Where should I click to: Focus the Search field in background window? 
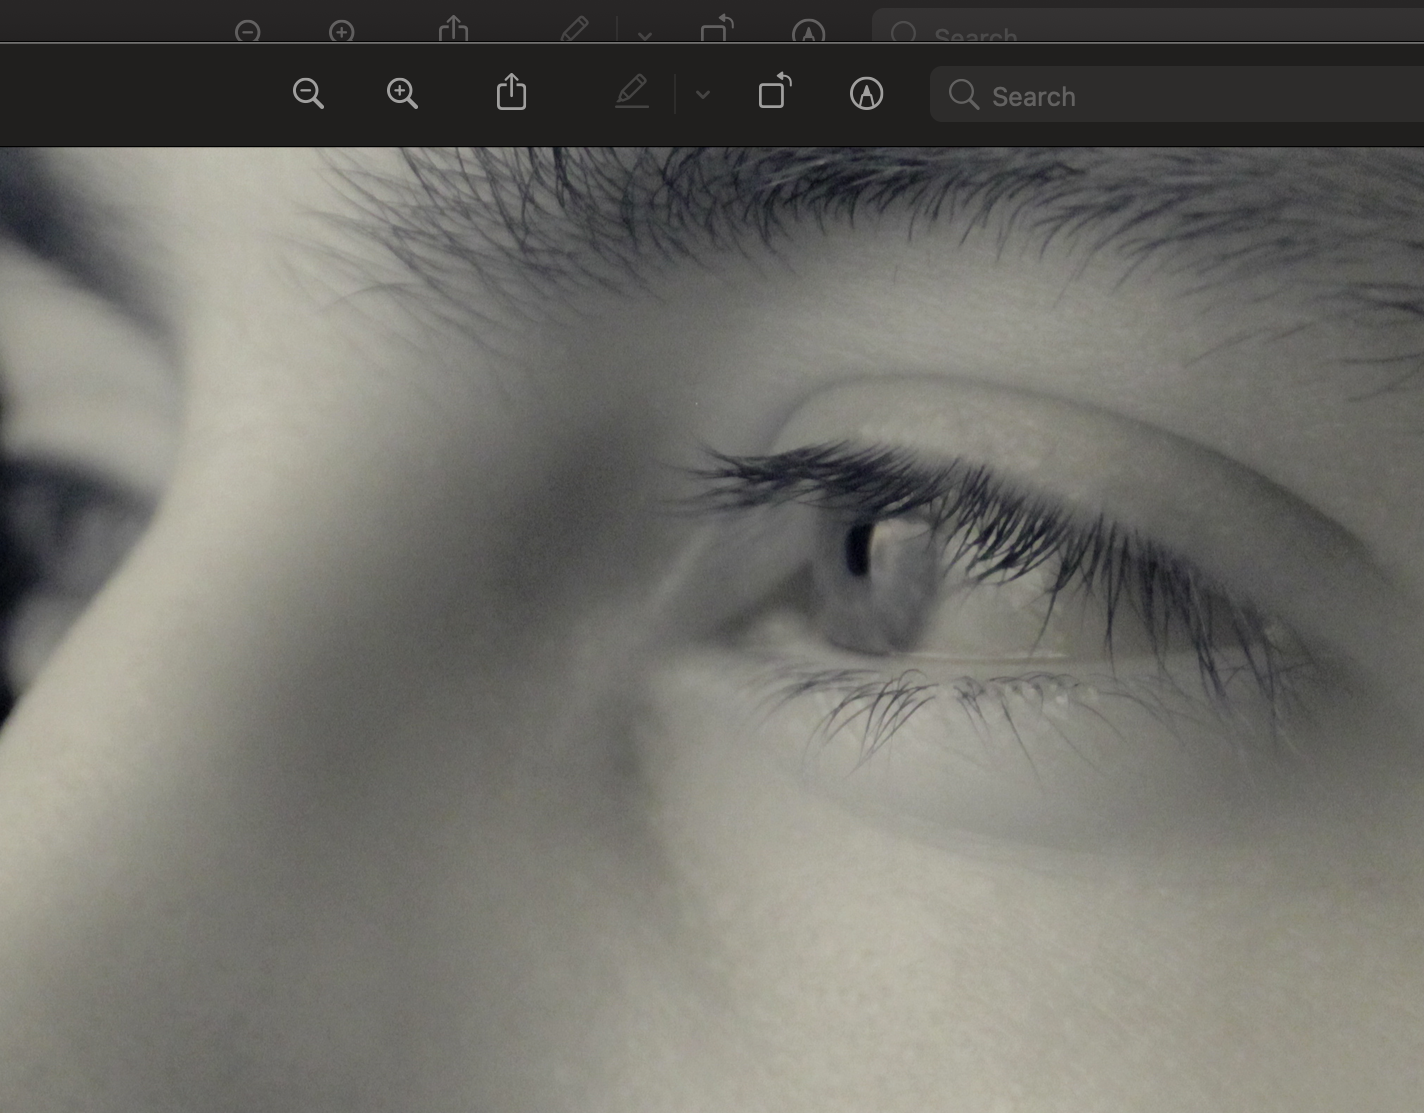tap(1148, 27)
